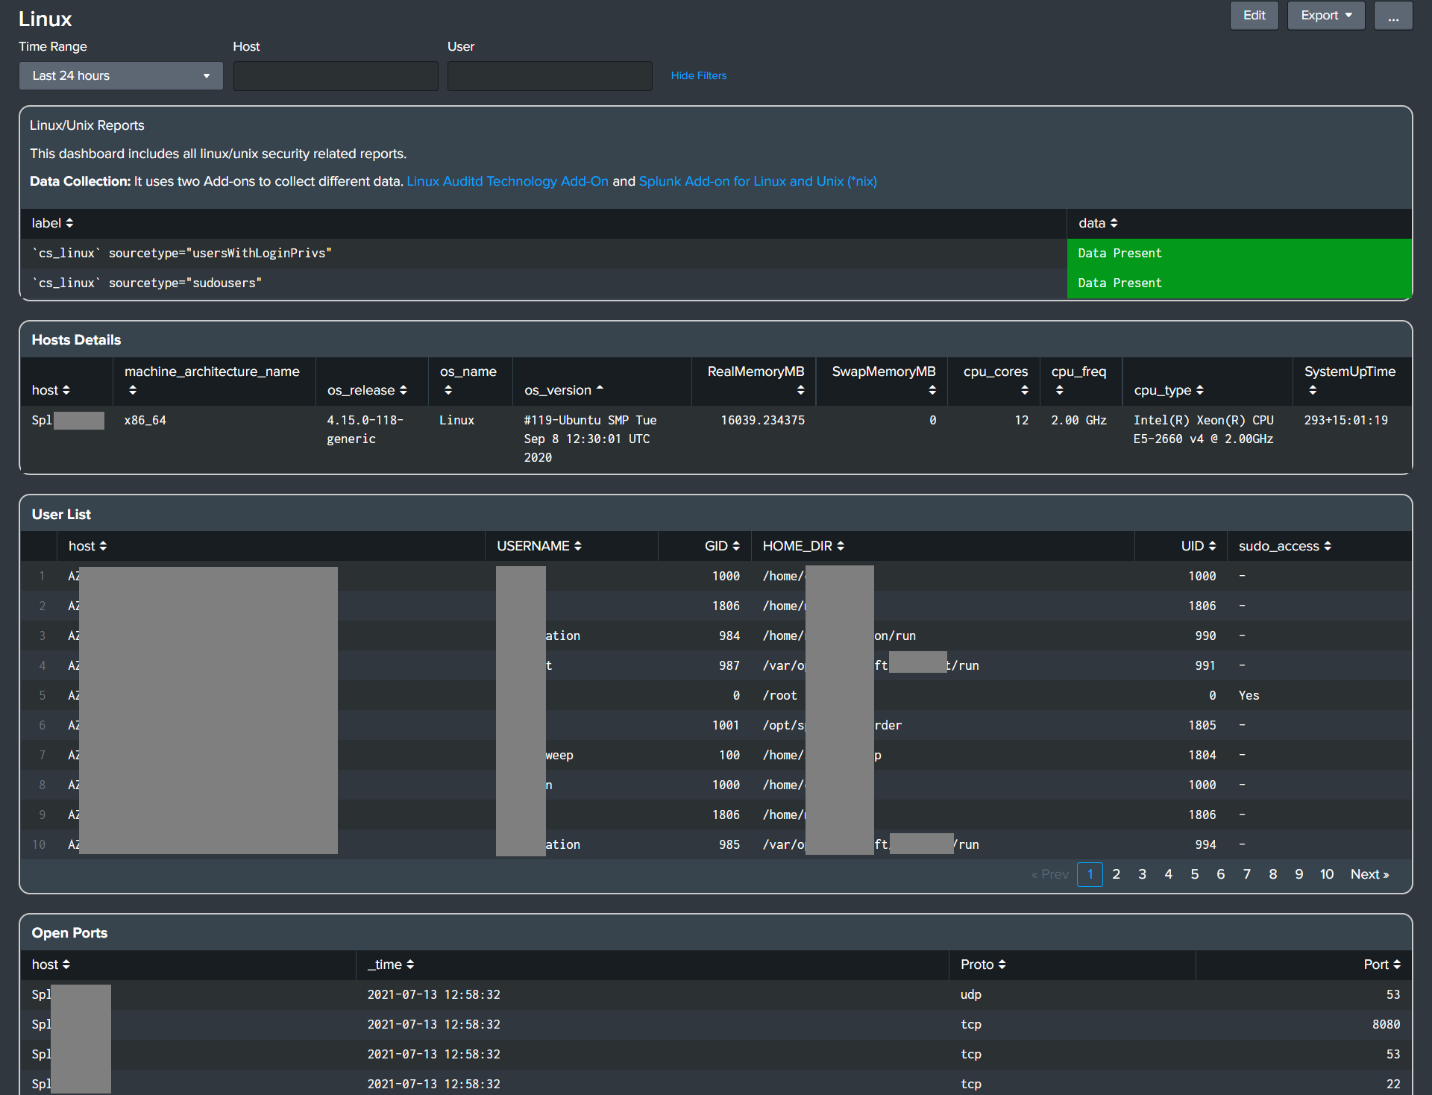
Task: Sort Open Ports by Proto column
Action: click(x=983, y=965)
